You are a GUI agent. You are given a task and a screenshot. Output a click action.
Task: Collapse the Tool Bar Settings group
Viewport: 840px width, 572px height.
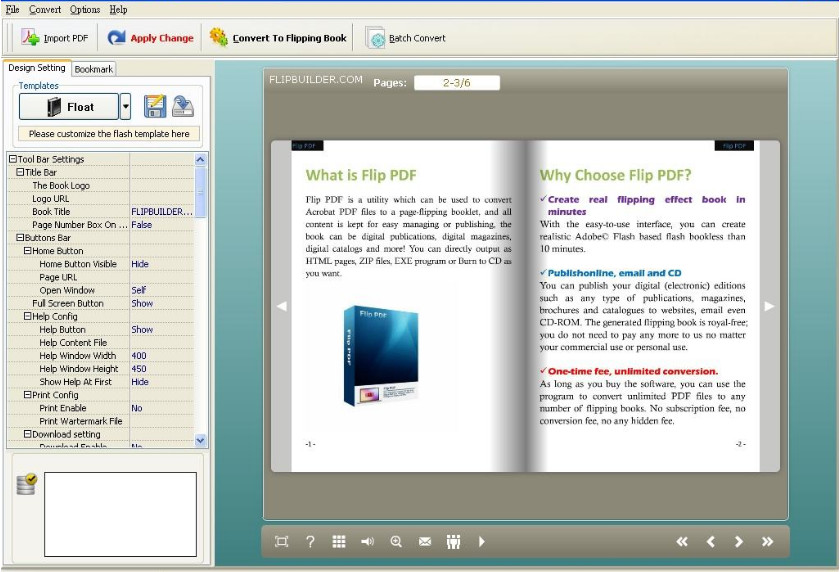coord(13,159)
